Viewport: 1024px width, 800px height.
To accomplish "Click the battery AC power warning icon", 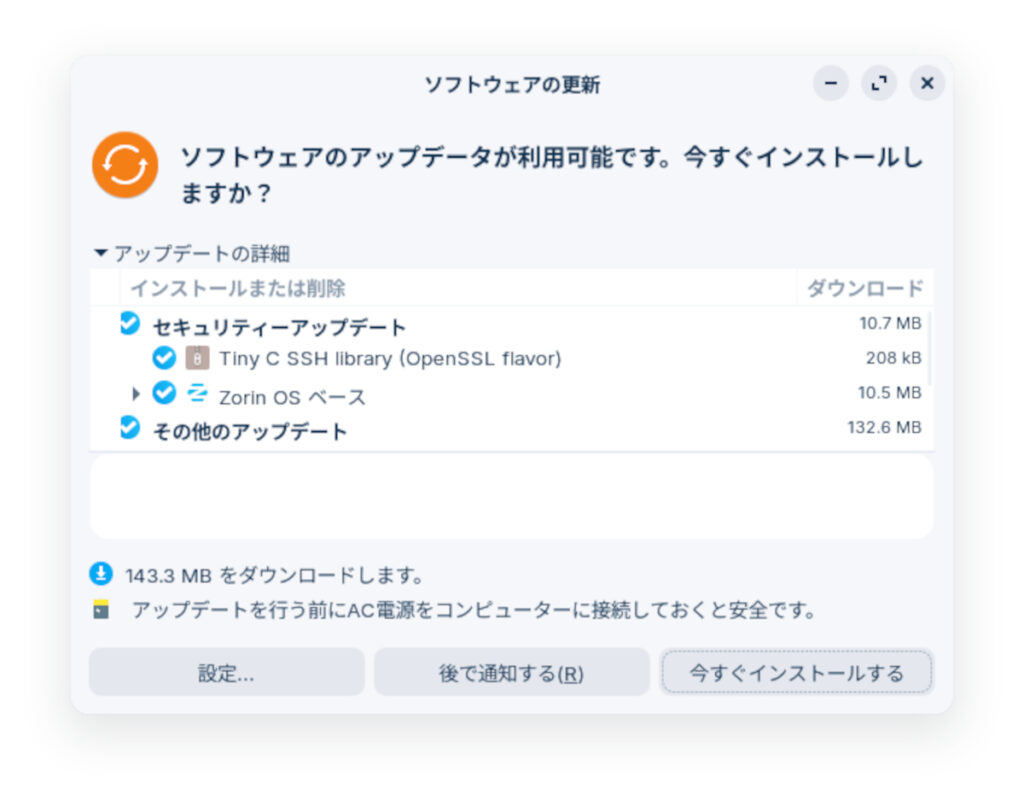I will coord(101,609).
